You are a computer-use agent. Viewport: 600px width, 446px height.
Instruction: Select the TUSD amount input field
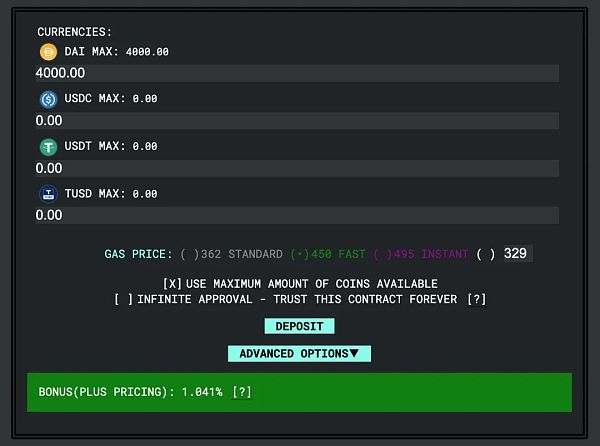(x=296, y=215)
